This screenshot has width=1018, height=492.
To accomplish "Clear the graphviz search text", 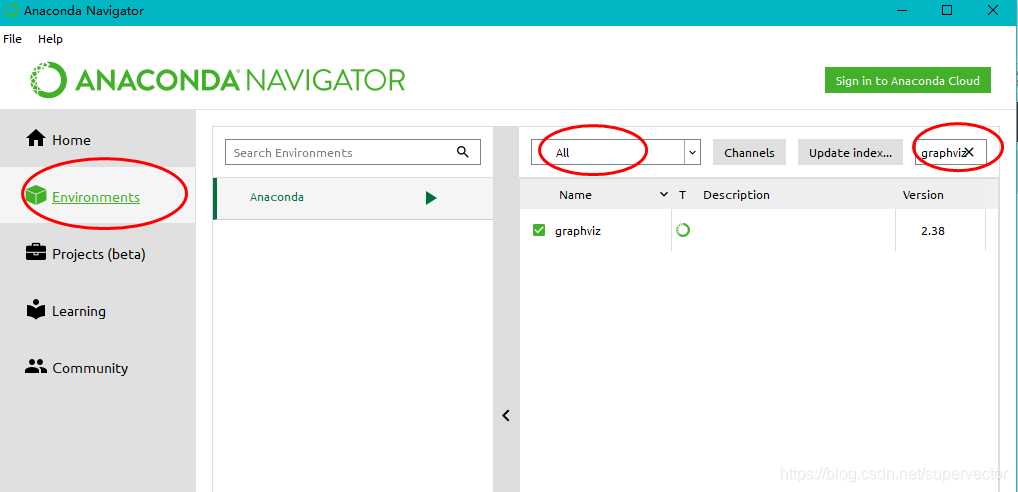I will click(x=969, y=152).
